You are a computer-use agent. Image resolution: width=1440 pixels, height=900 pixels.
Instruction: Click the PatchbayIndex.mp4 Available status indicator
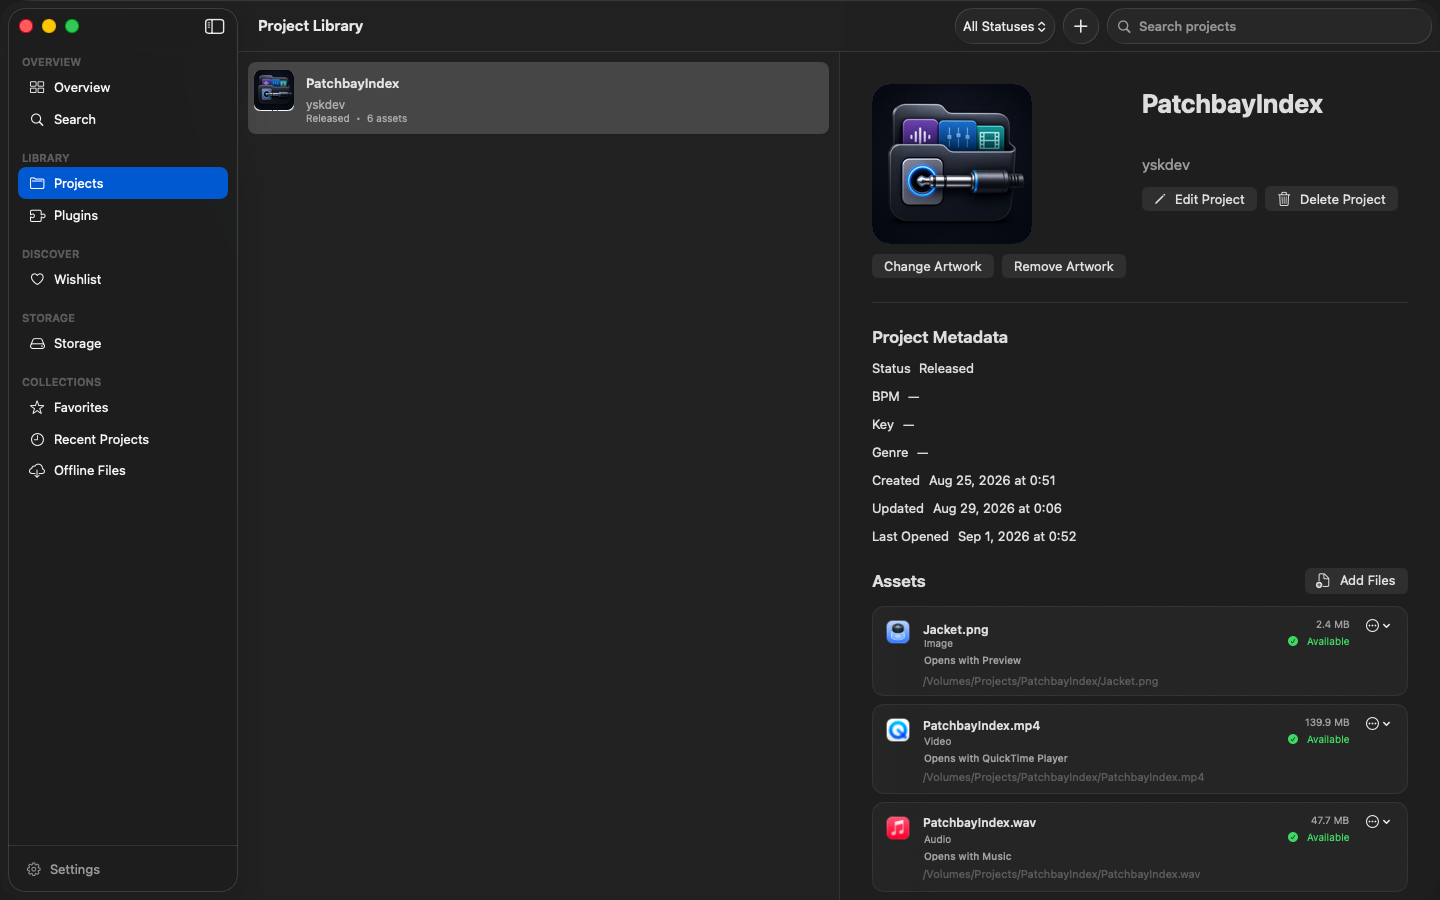point(1319,740)
